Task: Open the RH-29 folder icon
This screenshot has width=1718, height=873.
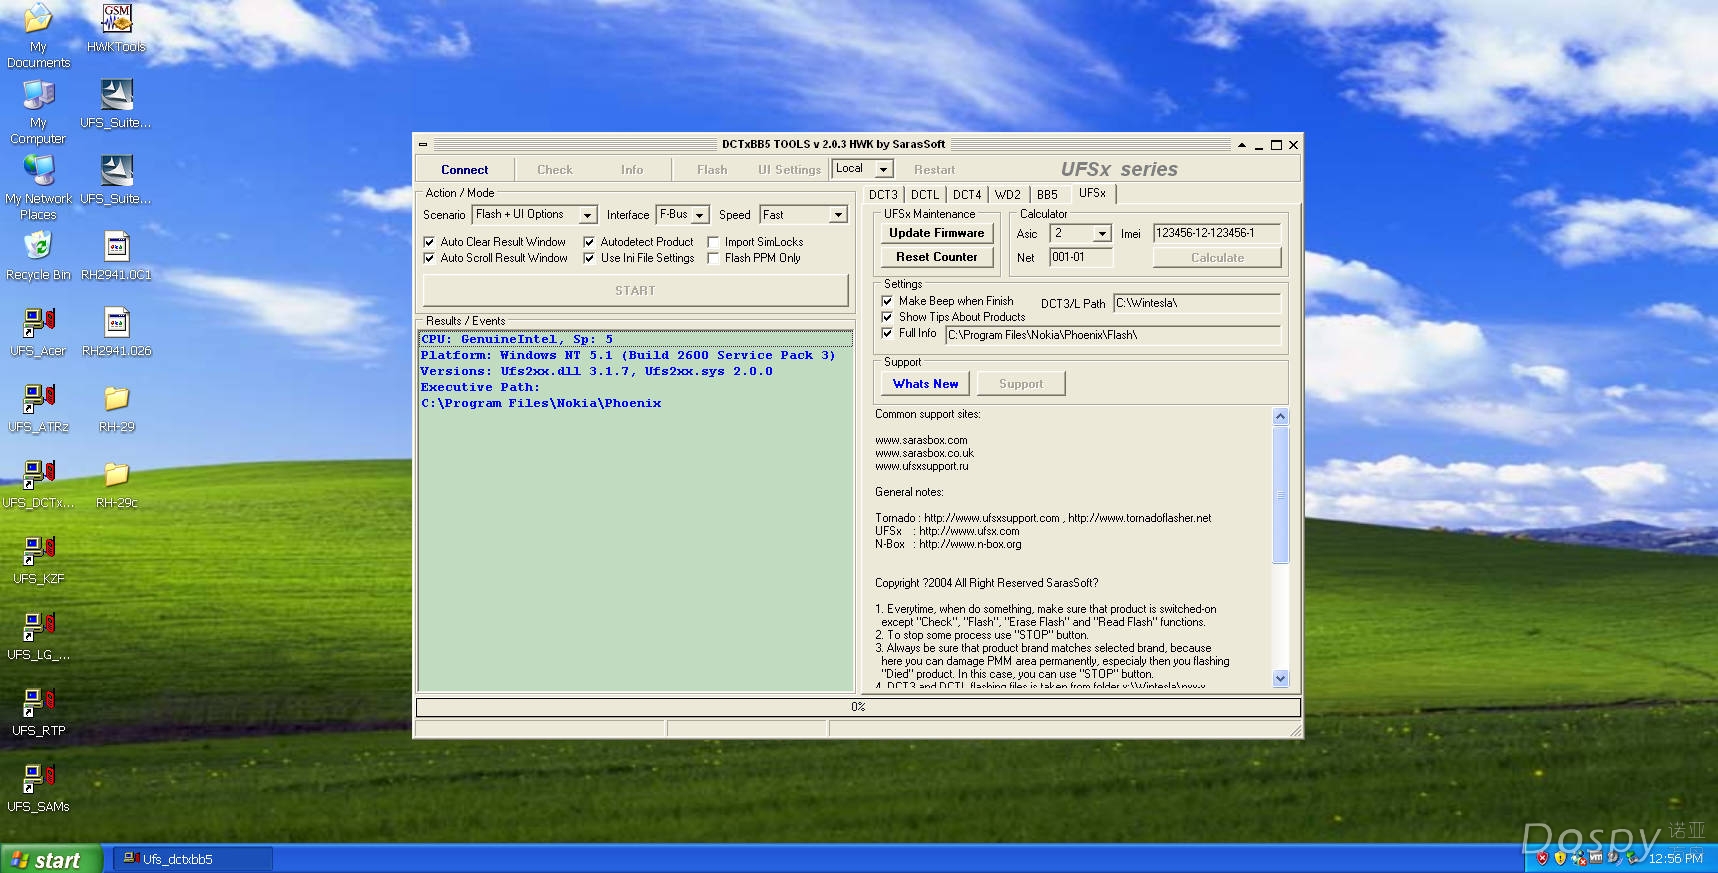Action: tap(116, 407)
